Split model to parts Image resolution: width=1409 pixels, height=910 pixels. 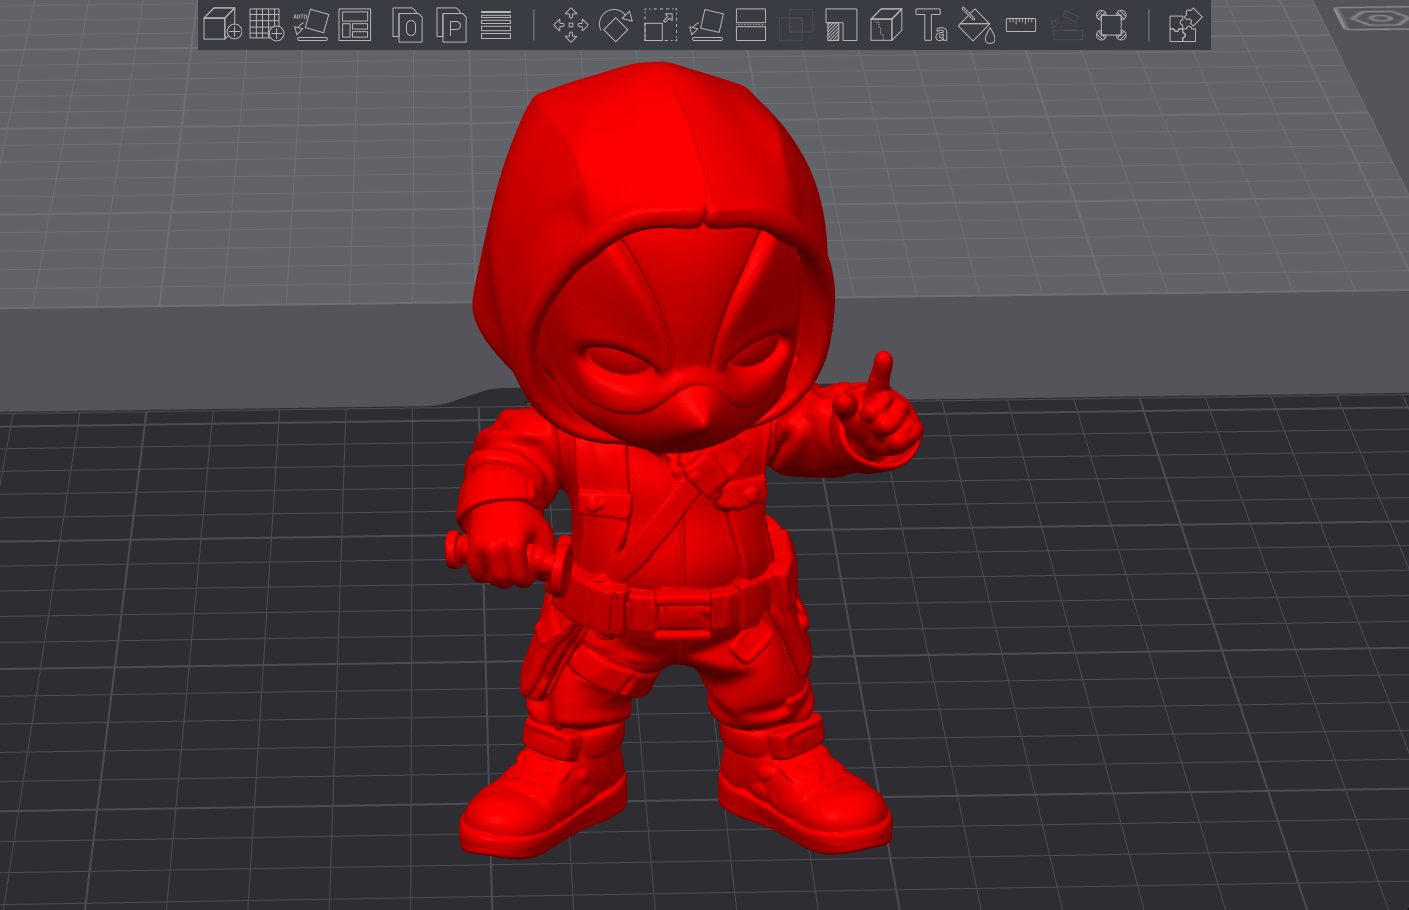click(x=452, y=24)
